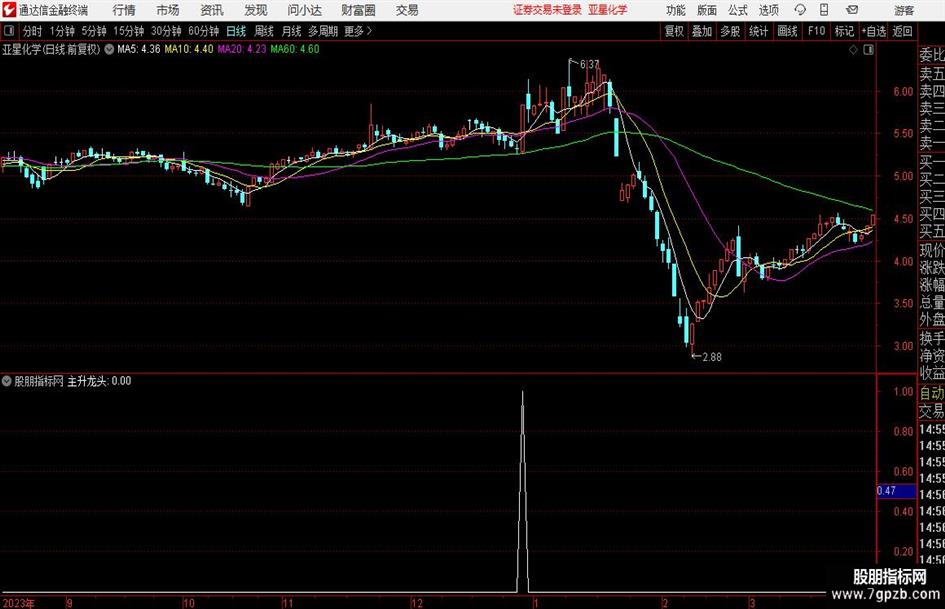Open the 财富圈 menu

[358, 10]
